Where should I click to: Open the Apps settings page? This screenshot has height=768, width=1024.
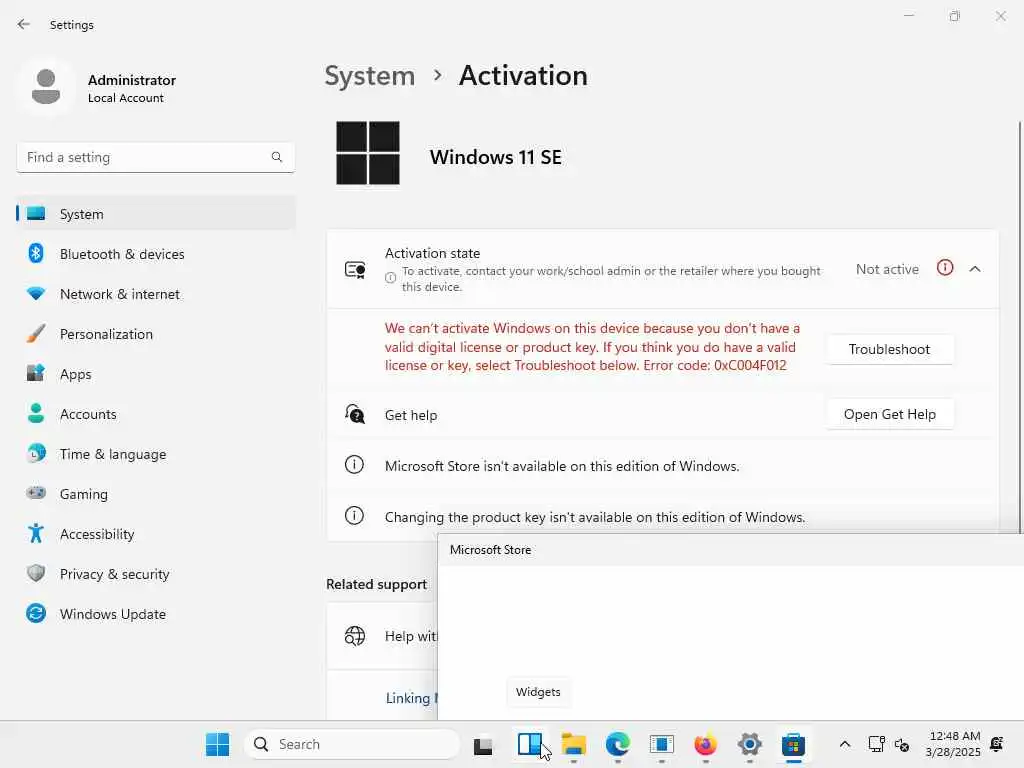tap(155, 374)
